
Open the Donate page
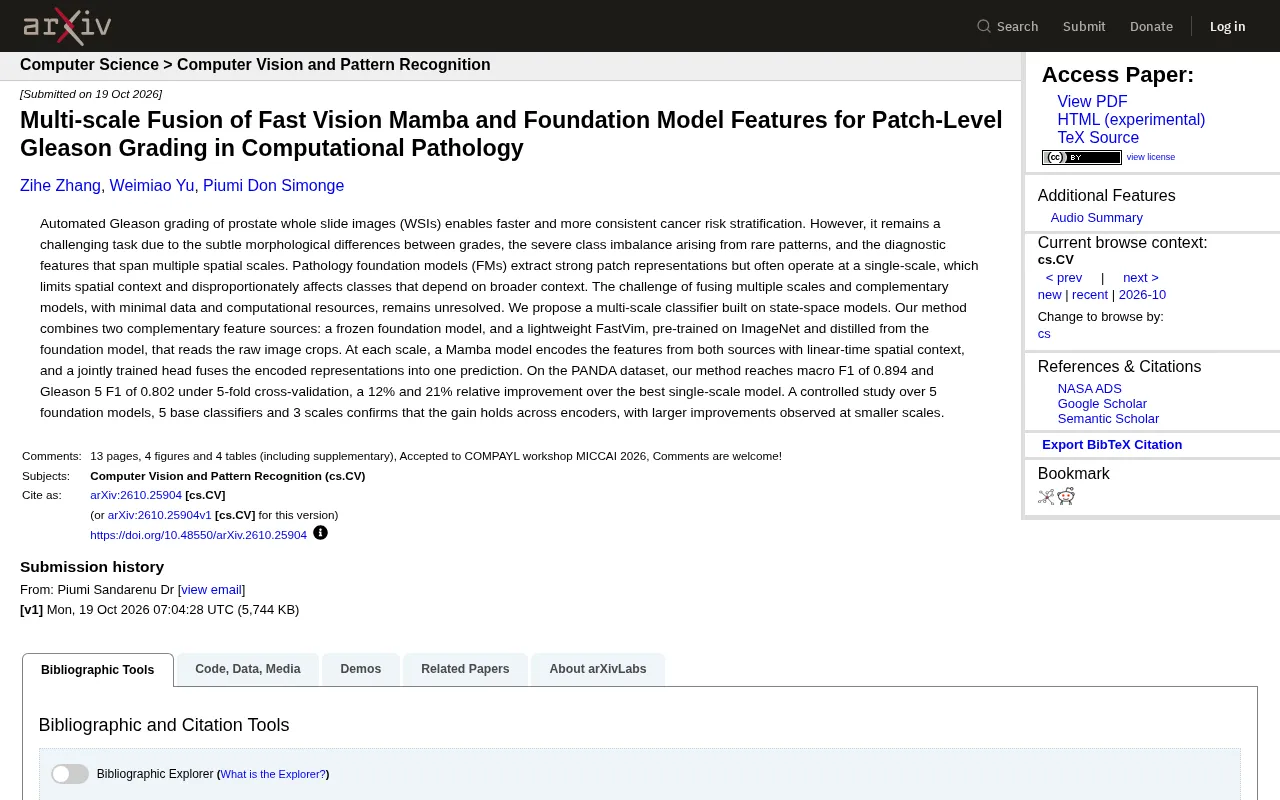coord(1151,26)
